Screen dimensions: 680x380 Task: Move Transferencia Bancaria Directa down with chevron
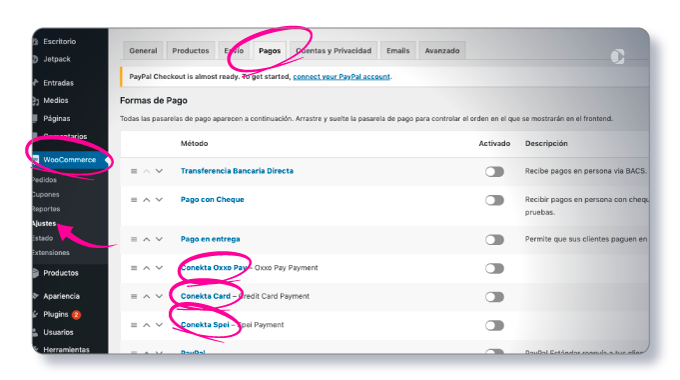[159, 171]
